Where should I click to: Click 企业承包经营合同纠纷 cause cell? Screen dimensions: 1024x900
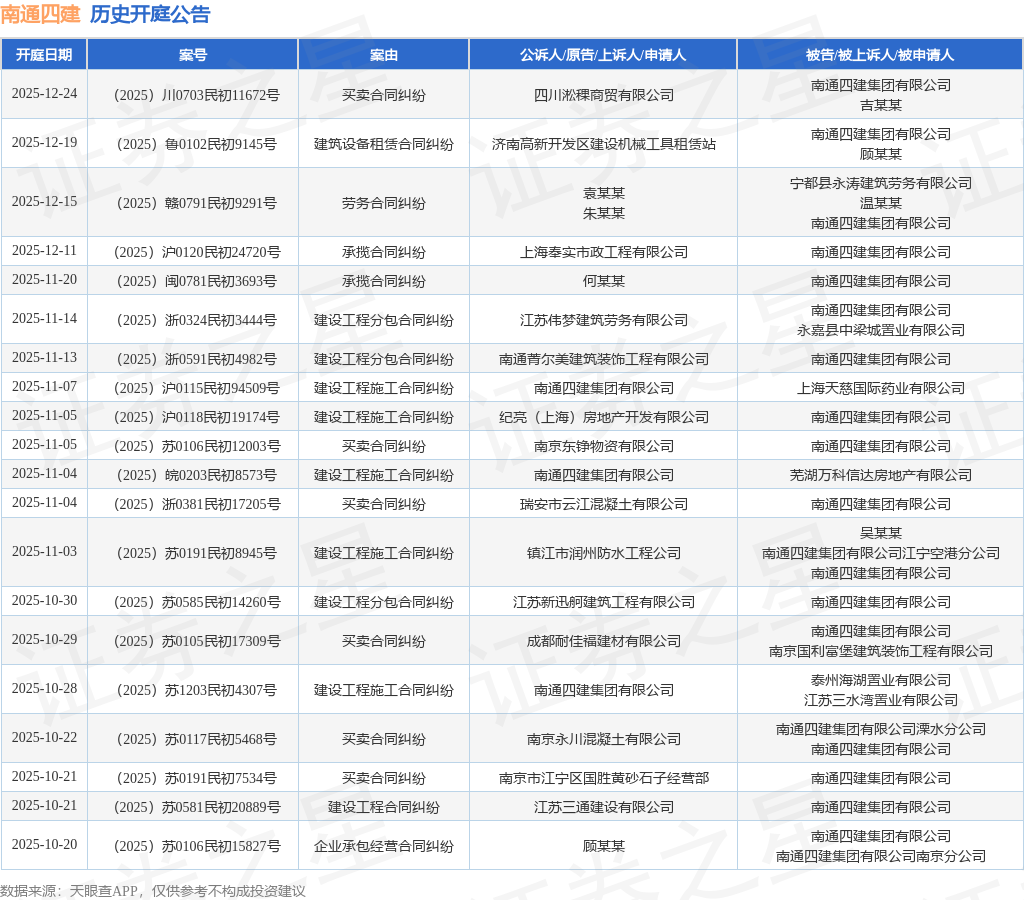point(383,846)
